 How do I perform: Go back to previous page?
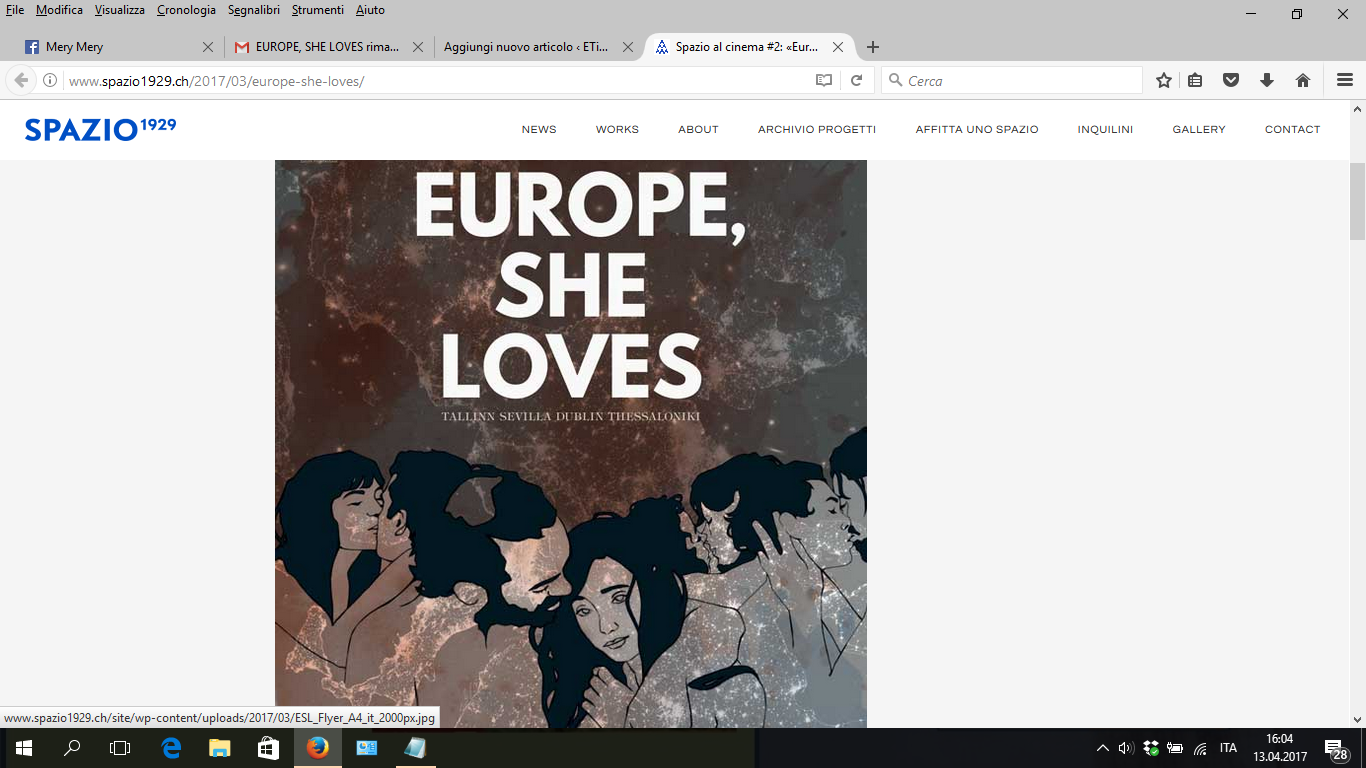(21, 80)
